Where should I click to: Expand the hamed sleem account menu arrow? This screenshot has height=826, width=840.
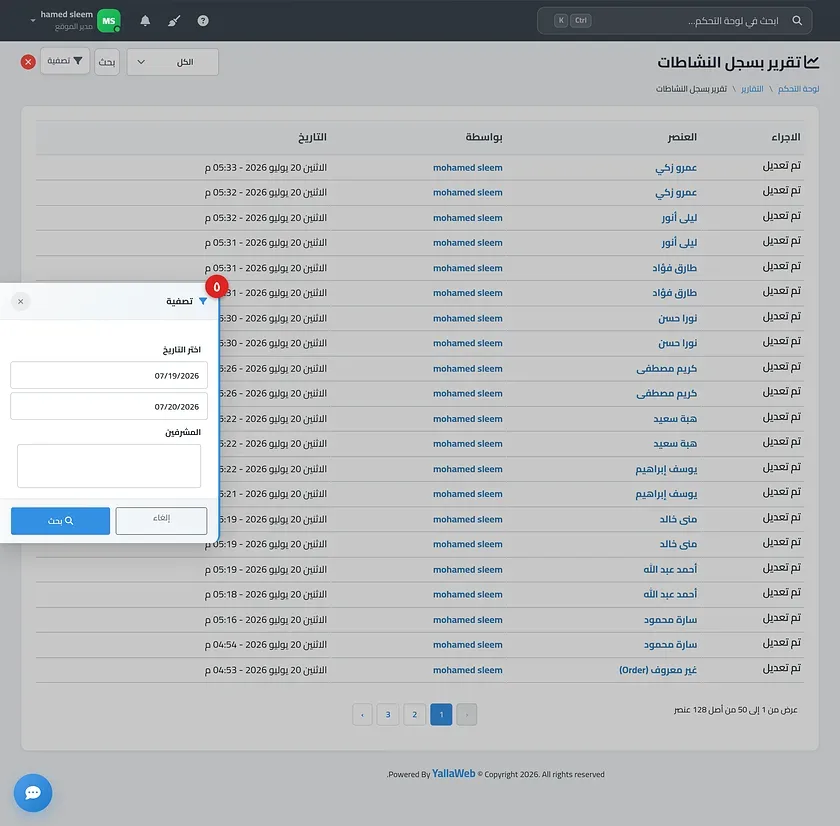click(x=33, y=21)
